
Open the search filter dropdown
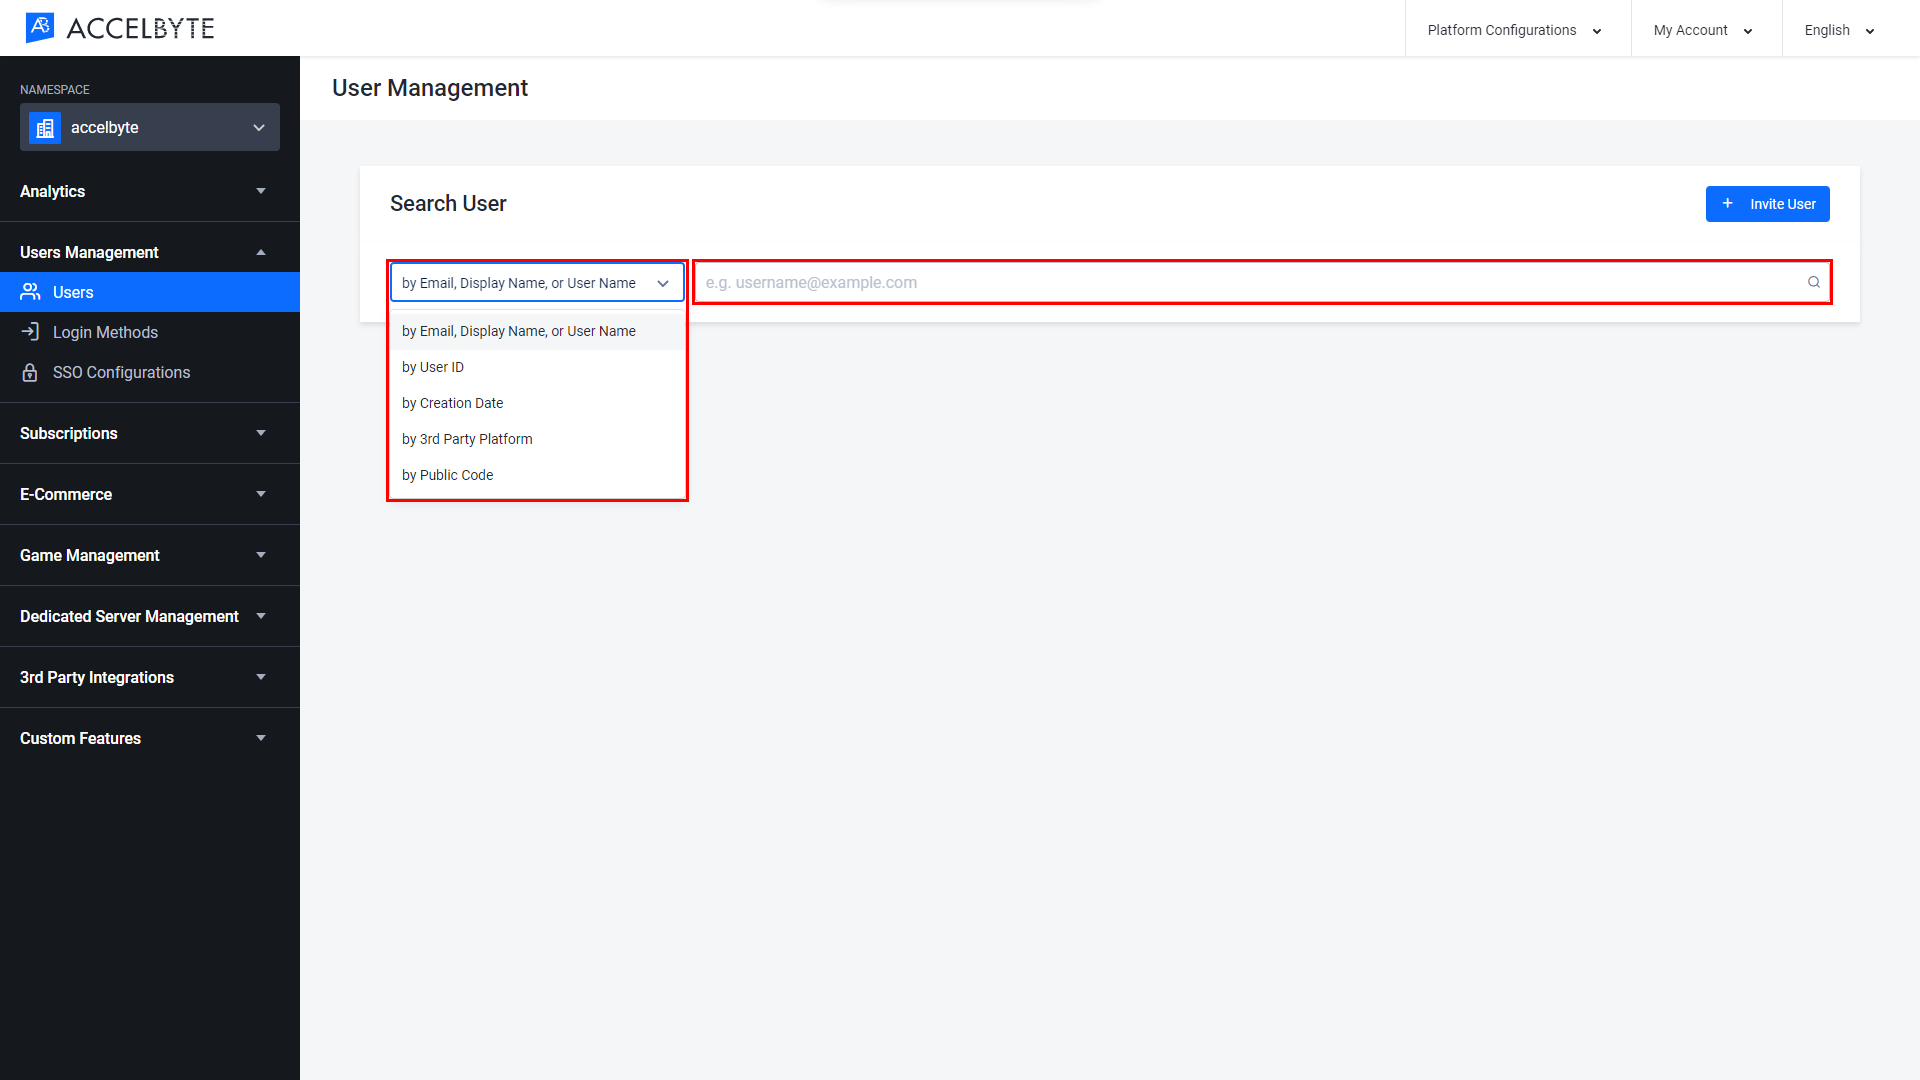pyautogui.click(x=537, y=282)
